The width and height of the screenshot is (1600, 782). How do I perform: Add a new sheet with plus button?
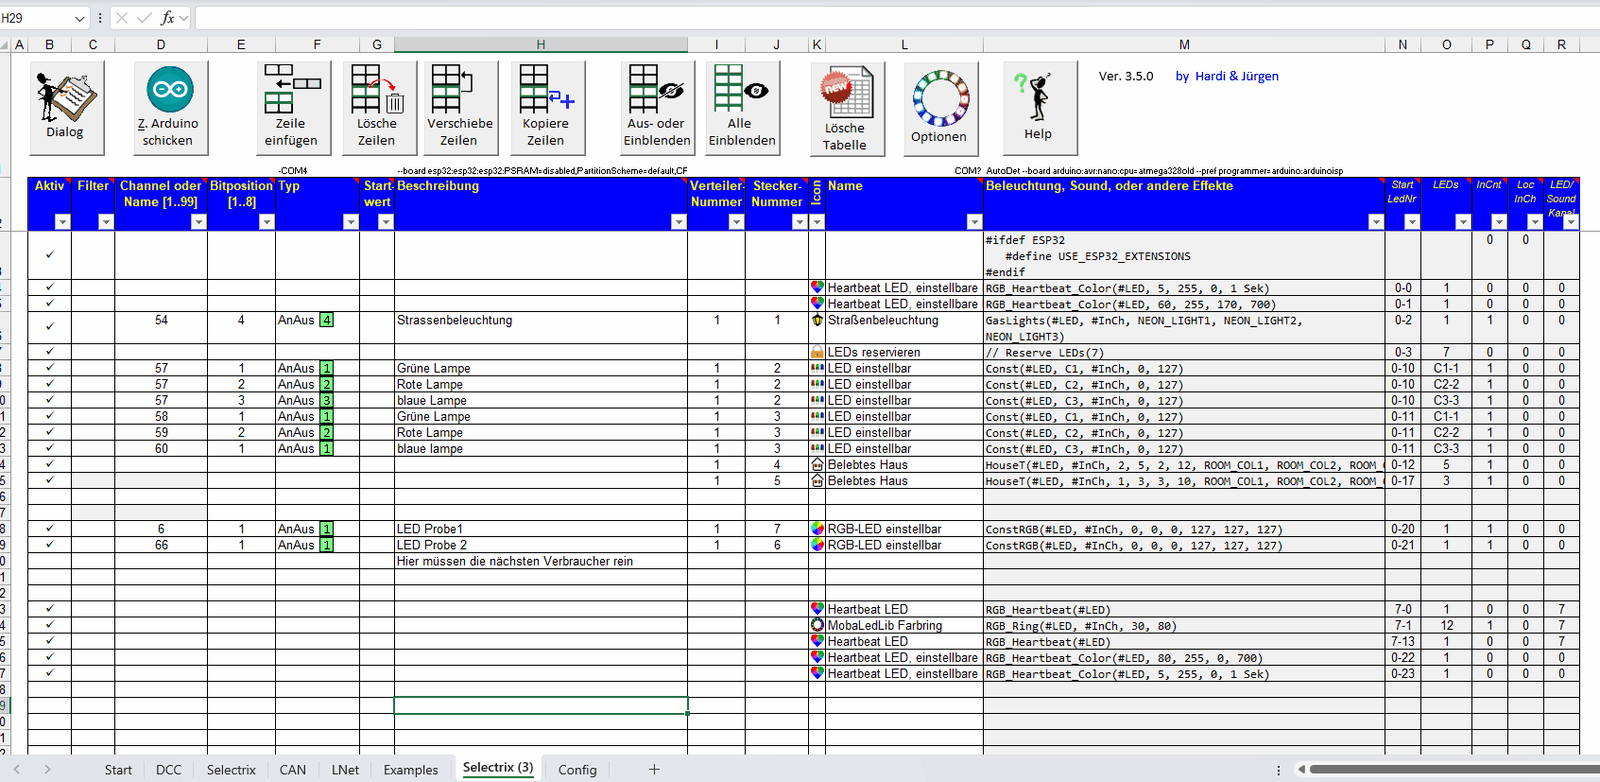654,769
